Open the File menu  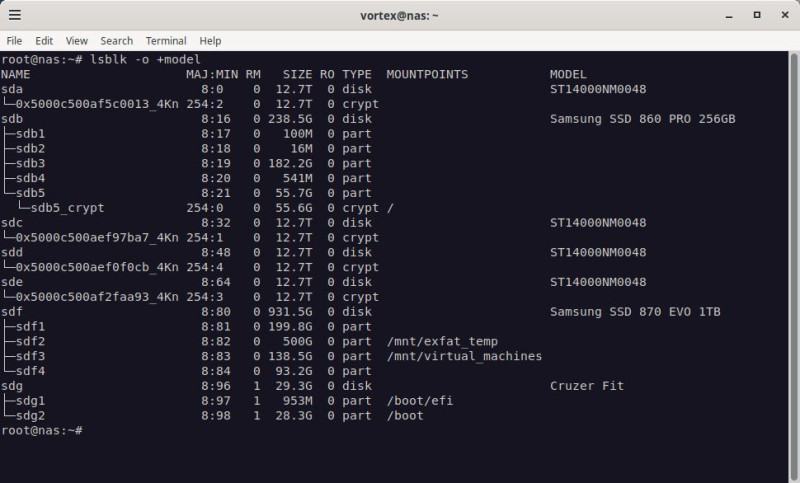(x=14, y=41)
